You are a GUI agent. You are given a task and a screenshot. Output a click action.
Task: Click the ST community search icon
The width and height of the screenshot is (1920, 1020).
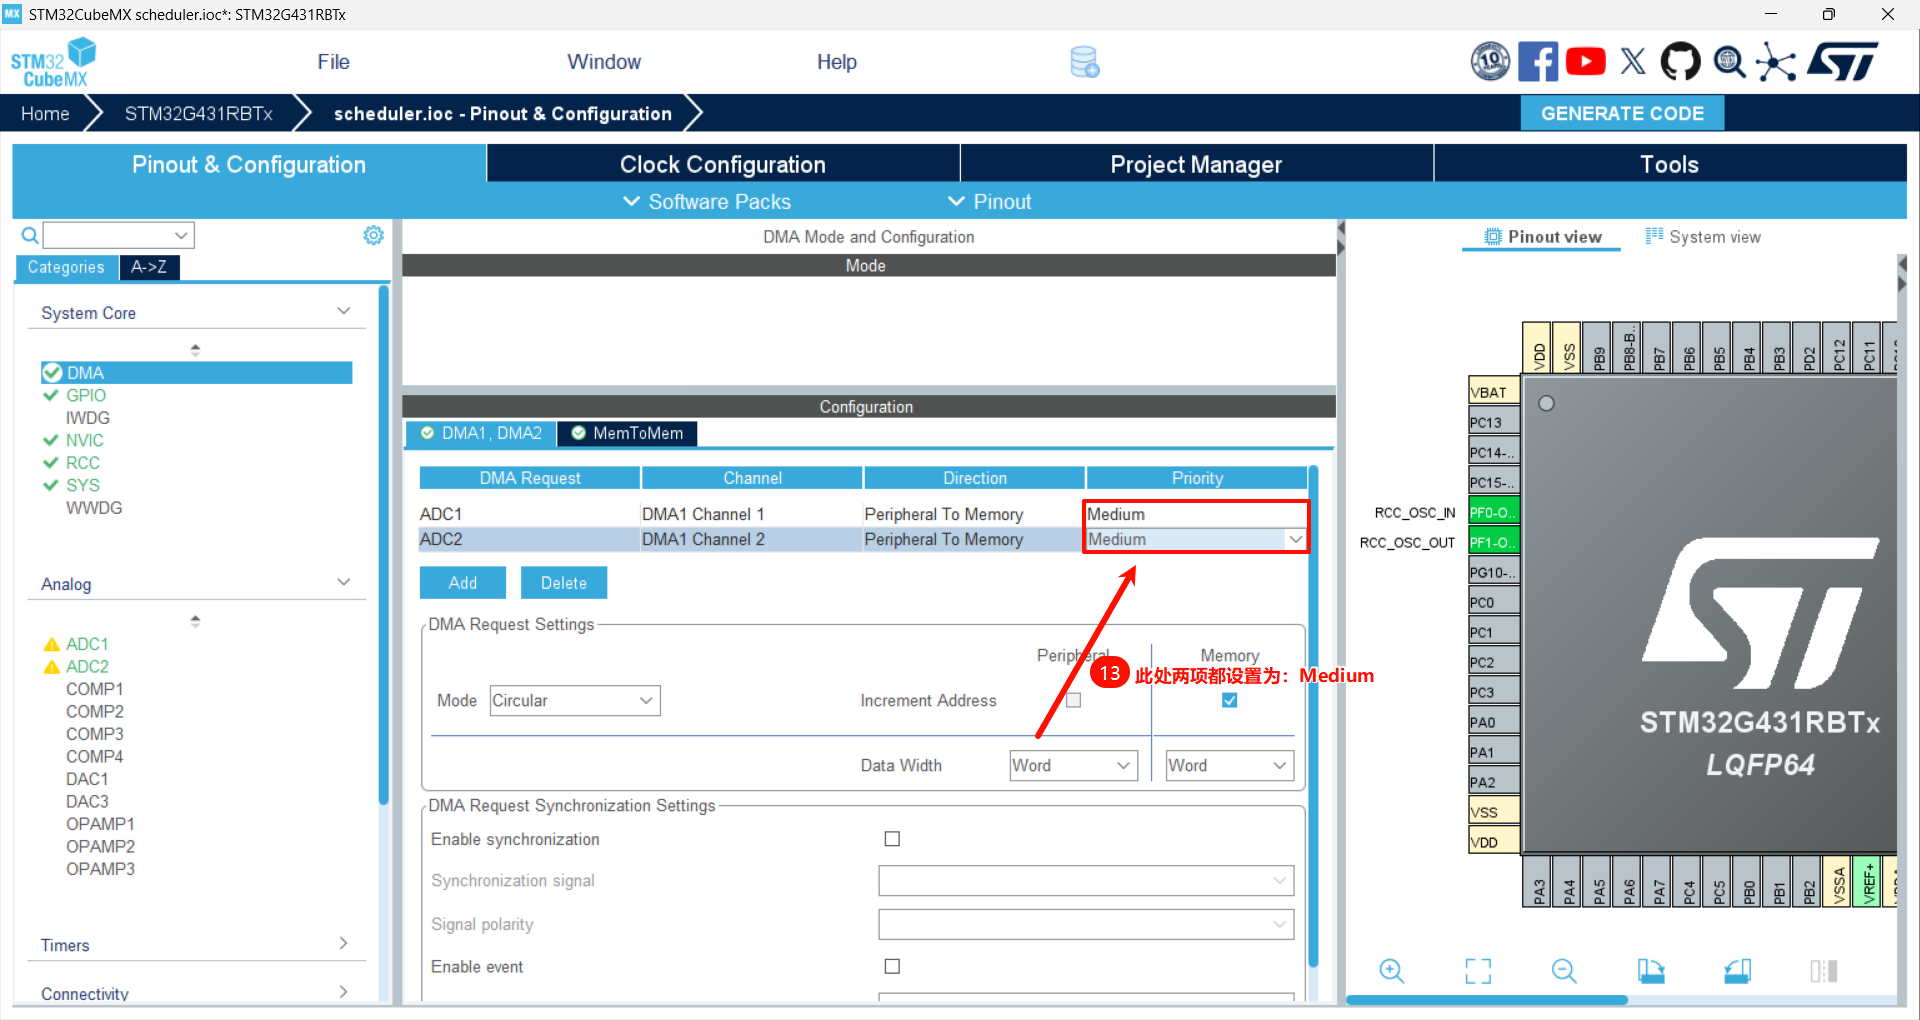(x=1729, y=62)
